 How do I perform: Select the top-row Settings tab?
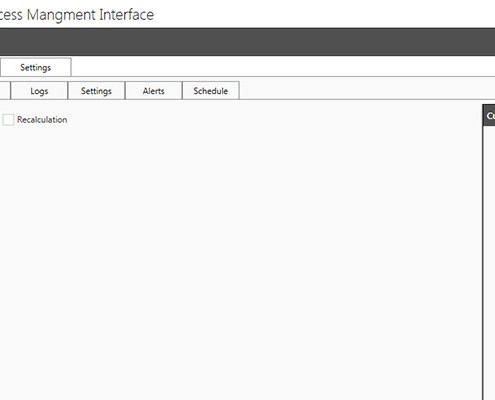click(x=36, y=67)
